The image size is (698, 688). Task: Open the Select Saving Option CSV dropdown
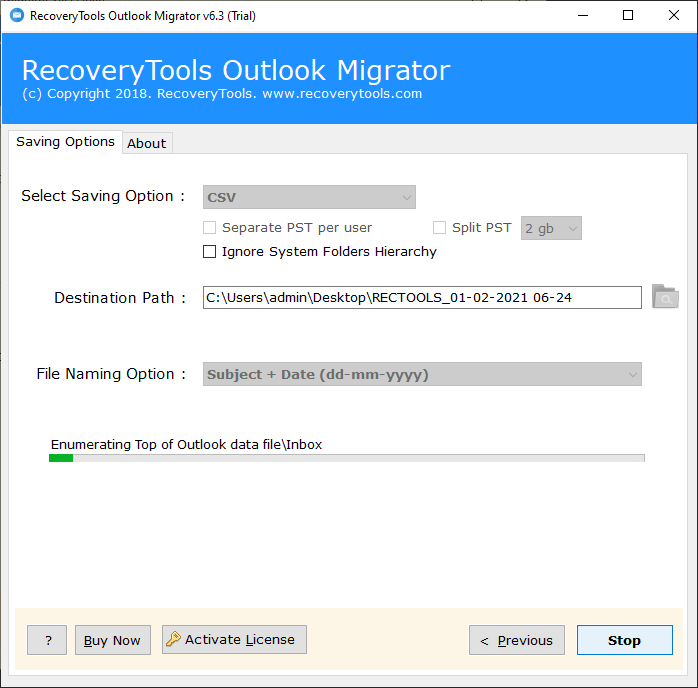coord(309,197)
